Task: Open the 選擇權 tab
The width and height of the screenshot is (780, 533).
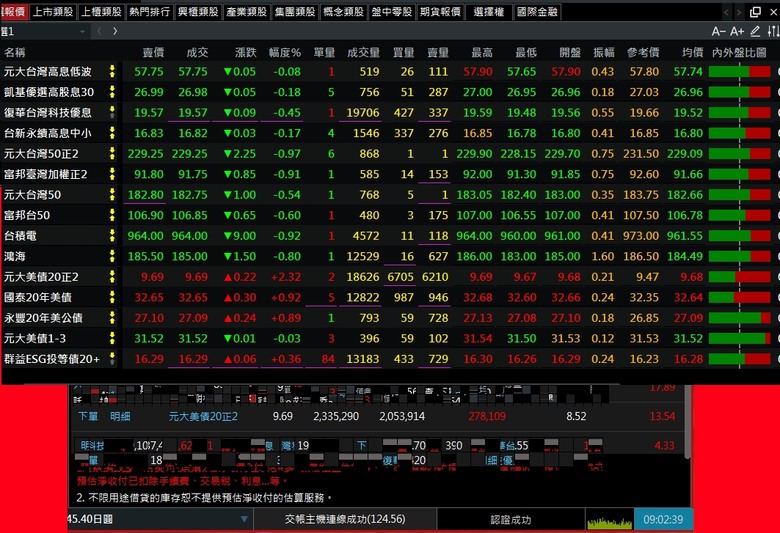Action: pos(488,11)
